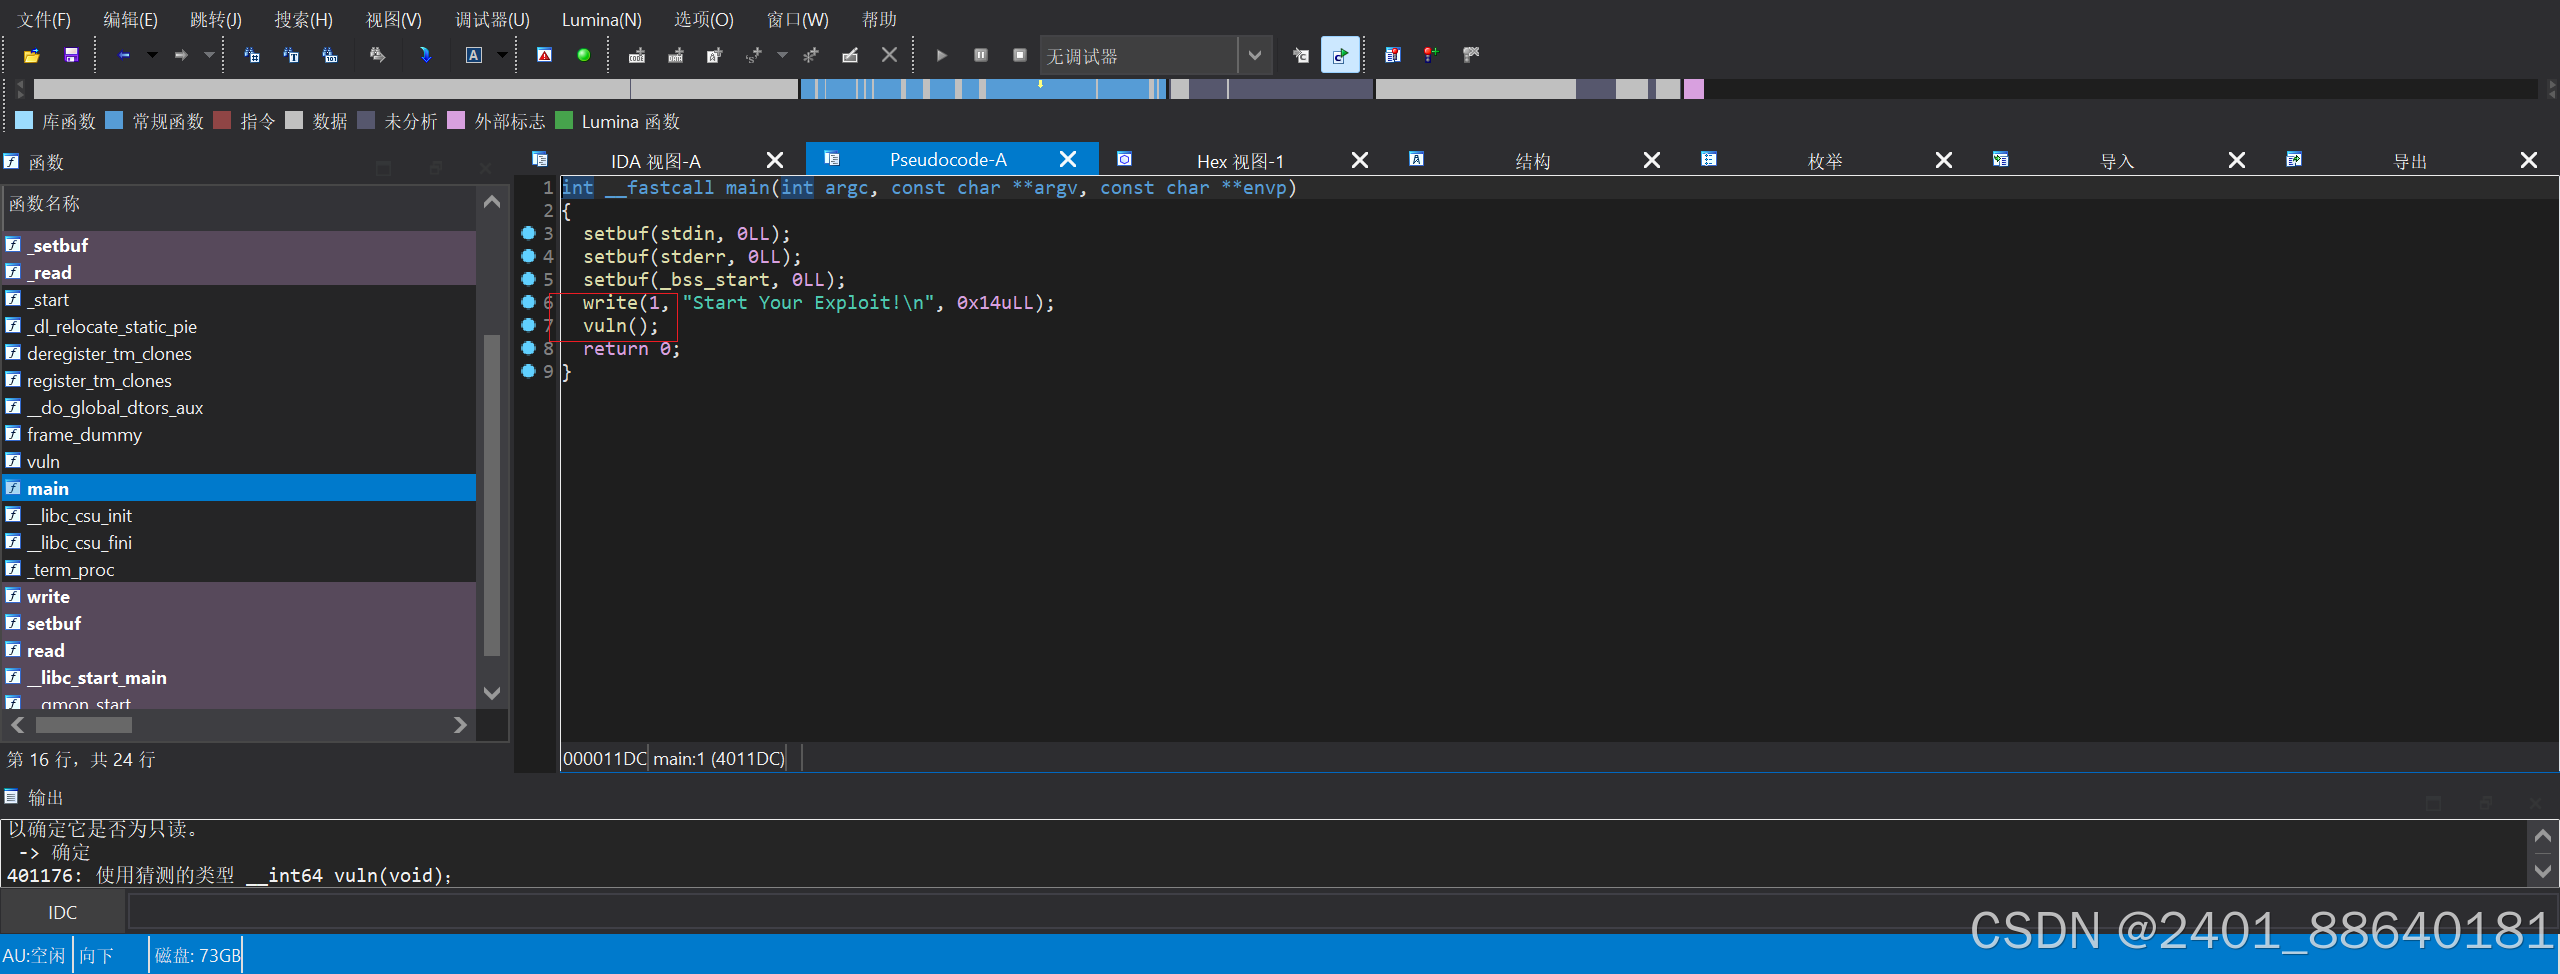Click the open file folder icon
This screenshot has height=974, width=2560.
(x=31, y=56)
